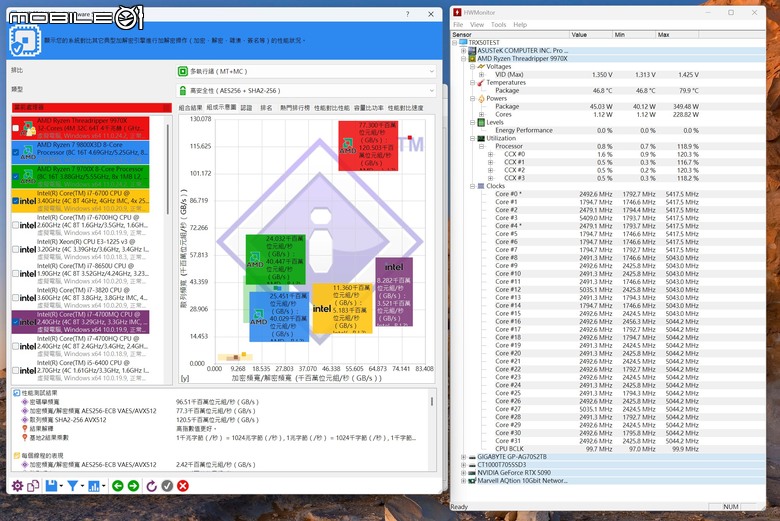Expand the GIGABYTE GP-AG70S2TB node
Viewport: 780px width, 521px height.
(464, 457)
